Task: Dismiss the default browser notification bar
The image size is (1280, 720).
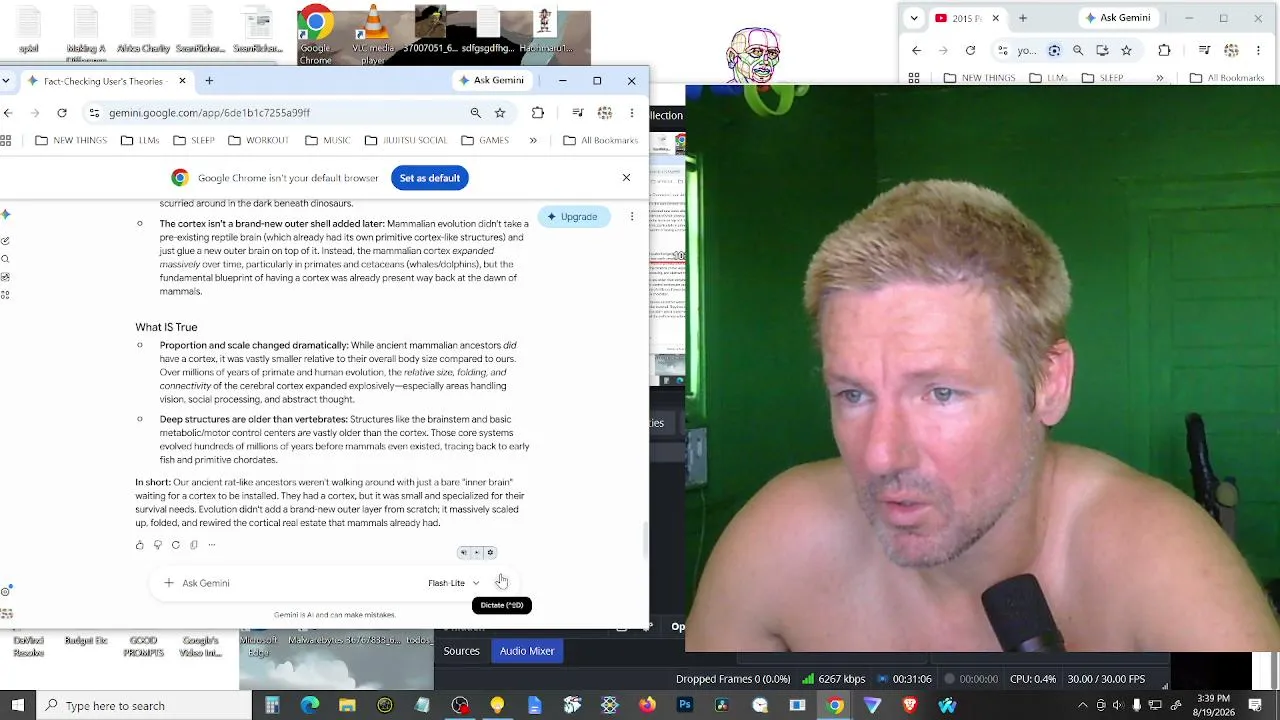Action: tap(626, 177)
